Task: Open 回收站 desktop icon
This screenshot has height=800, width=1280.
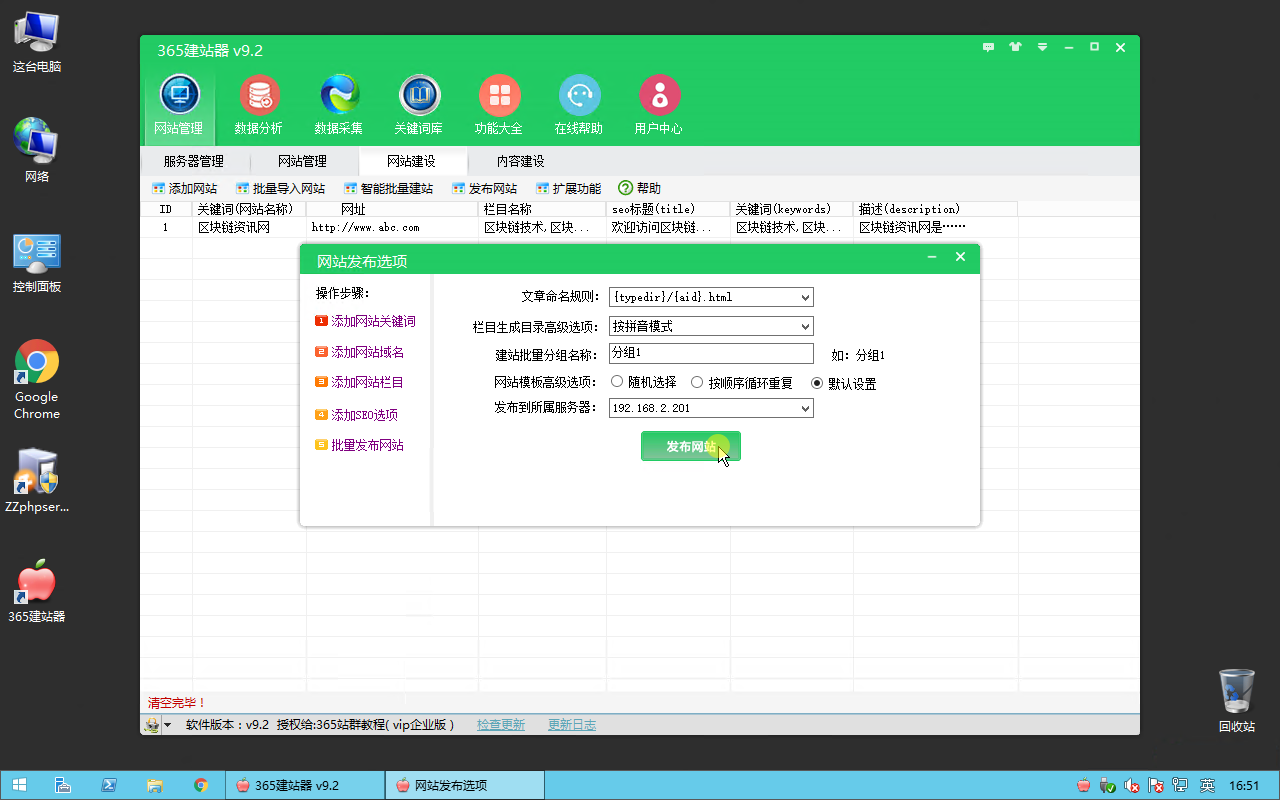Action: (x=1237, y=700)
